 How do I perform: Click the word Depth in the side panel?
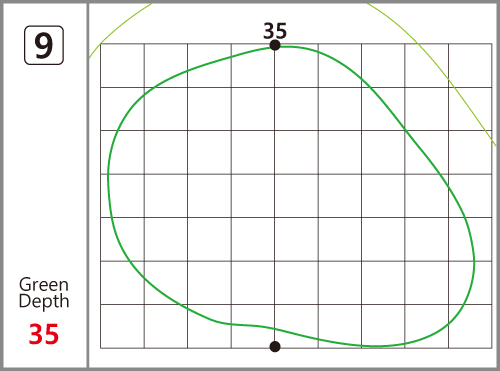[x=44, y=301]
